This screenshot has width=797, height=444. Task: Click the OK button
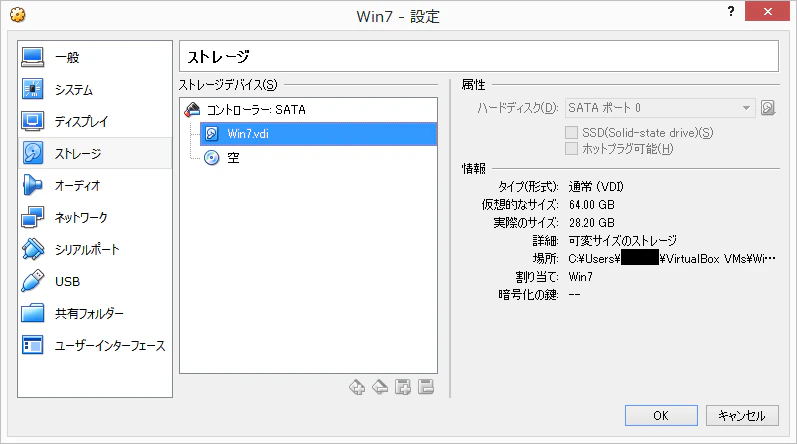[661, 416]
